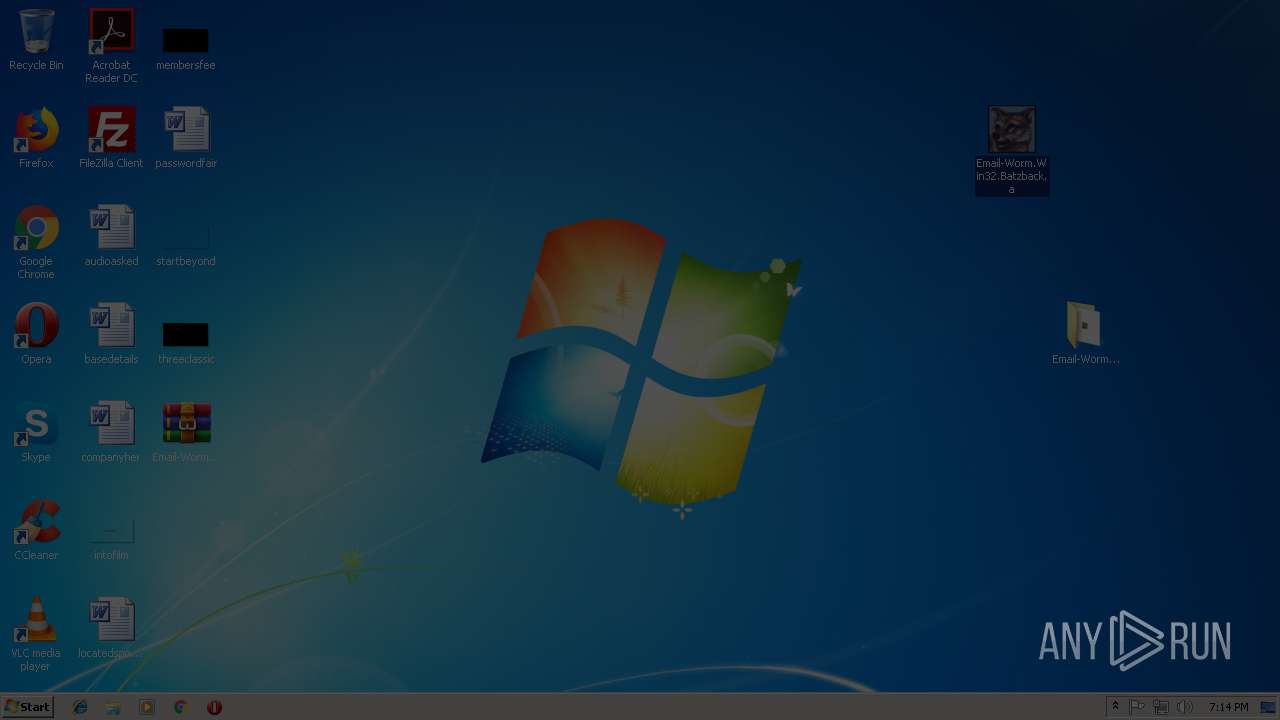The height and width of the screenshot is (720, 1280).
Task: Select the companyher Word document
Action: (x=111, y=432)
